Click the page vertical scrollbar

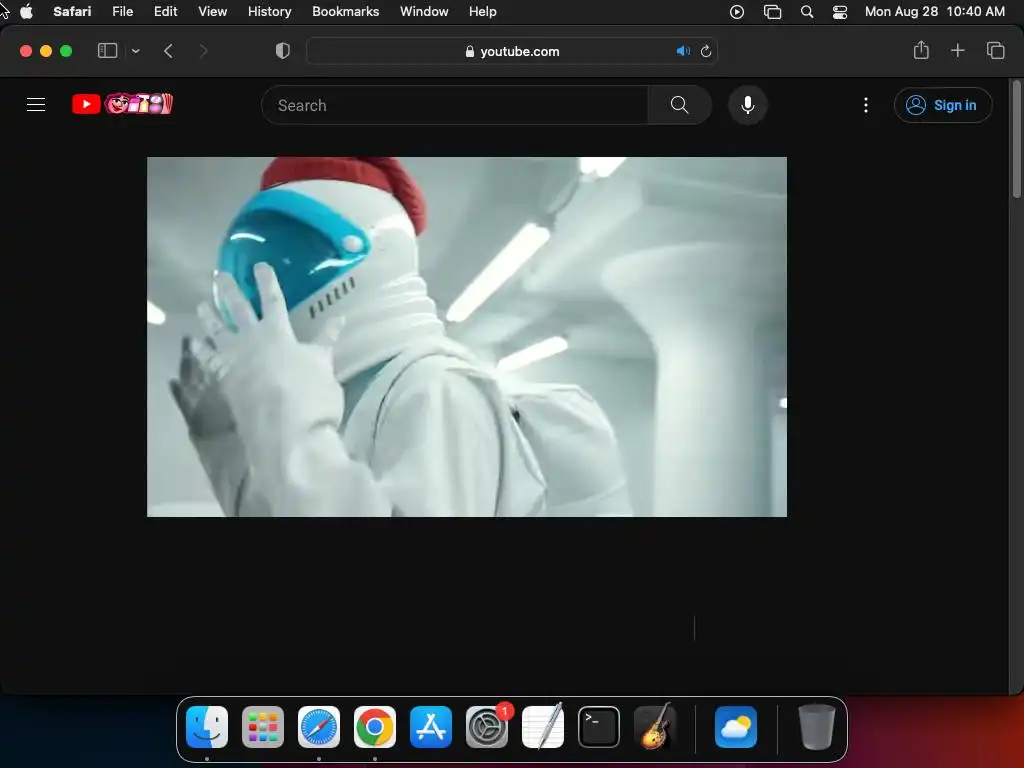pyautogui.click(x=1016, y=139)
